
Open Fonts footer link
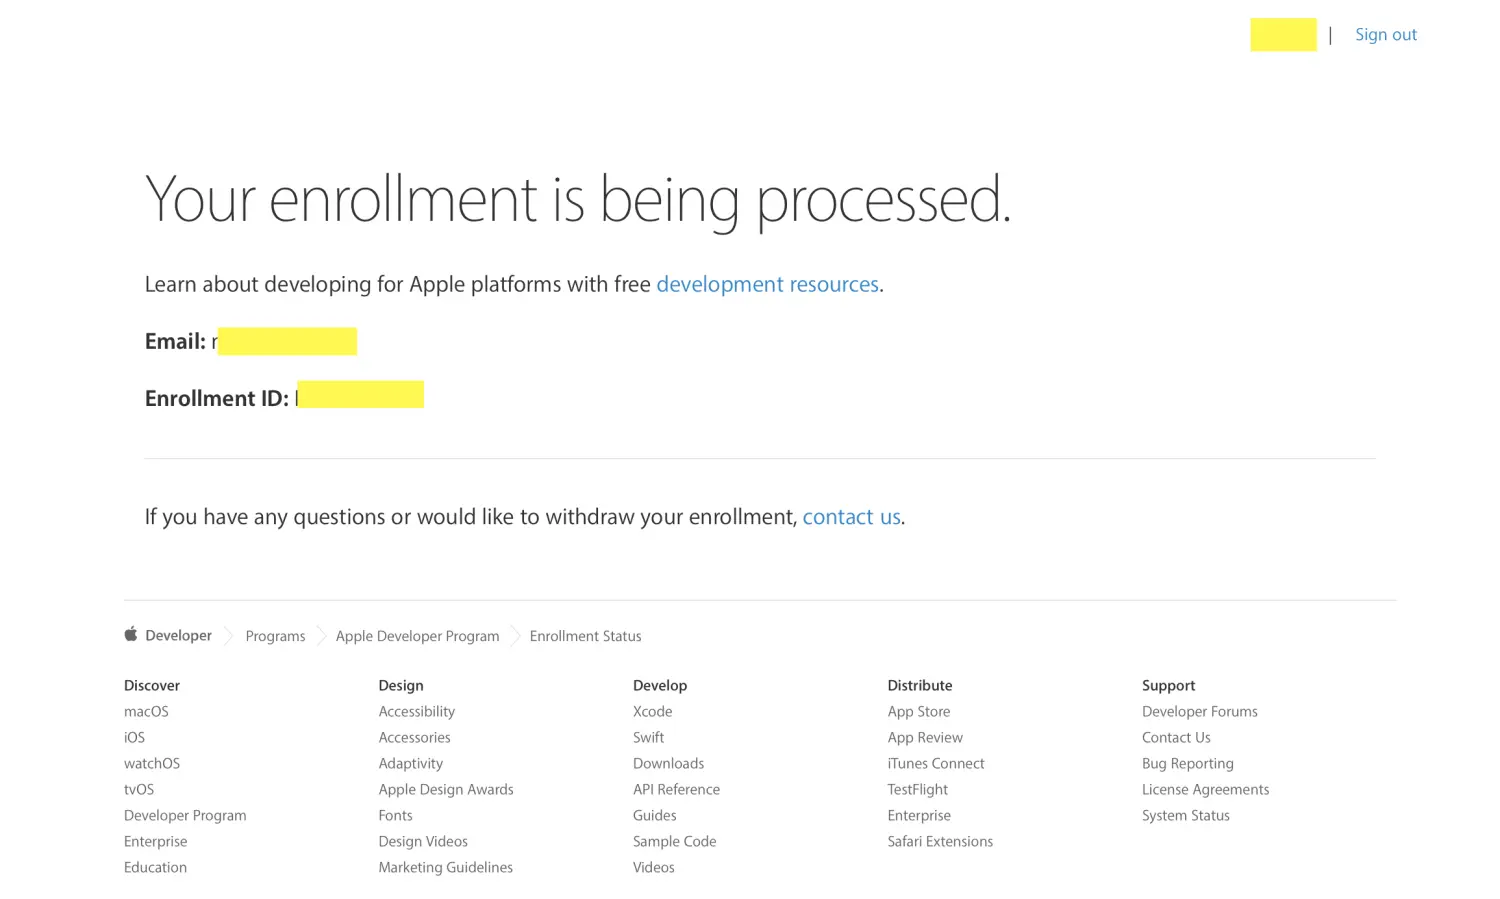395,815
